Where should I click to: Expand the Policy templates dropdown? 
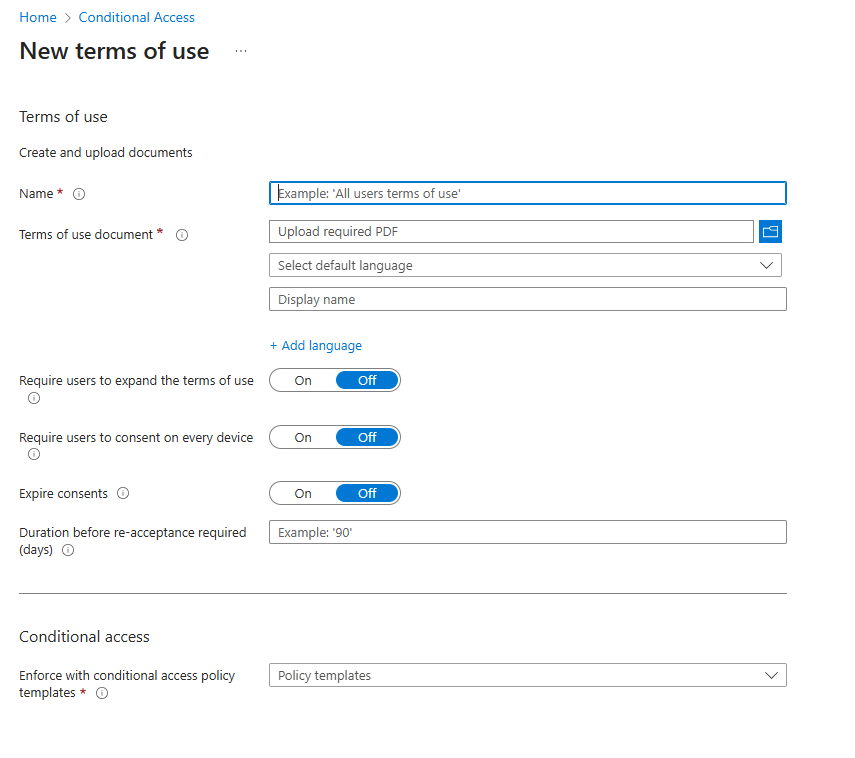(x=527, y=675)
